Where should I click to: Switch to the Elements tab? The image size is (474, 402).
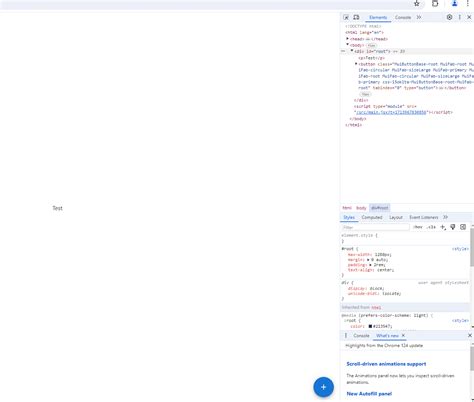coord(378,17)
